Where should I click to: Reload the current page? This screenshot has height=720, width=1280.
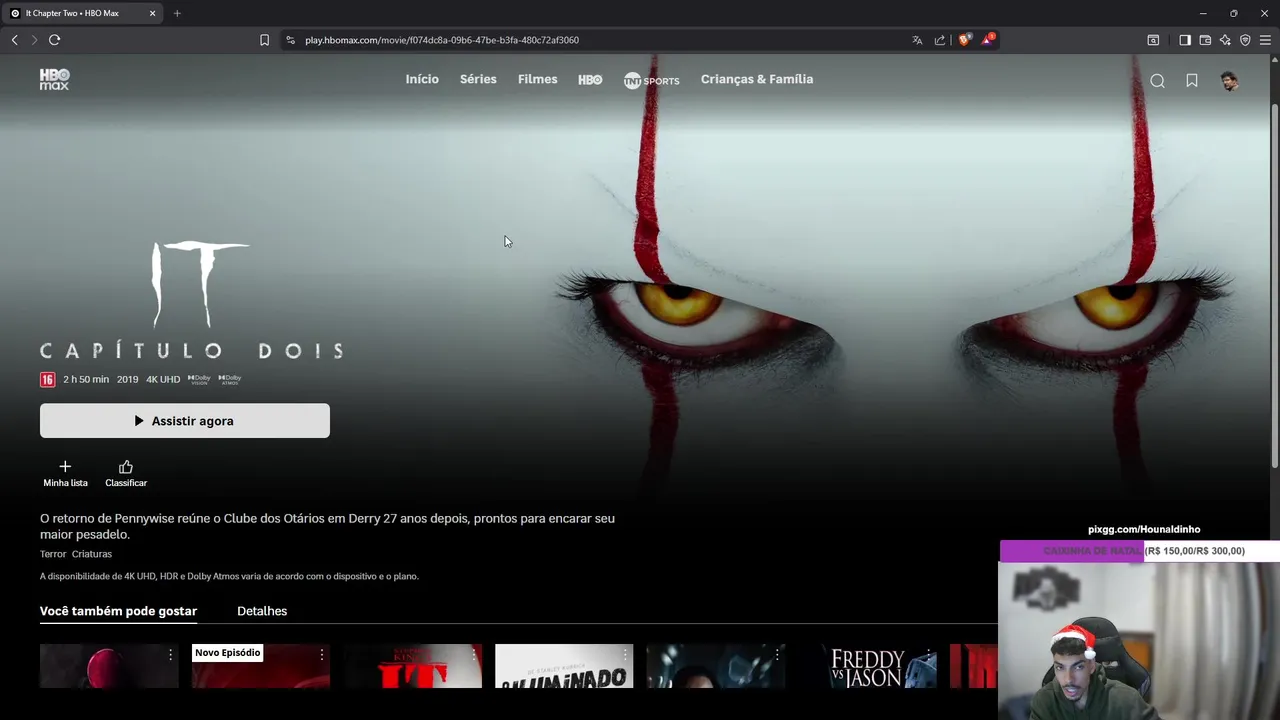click(54, 40)
